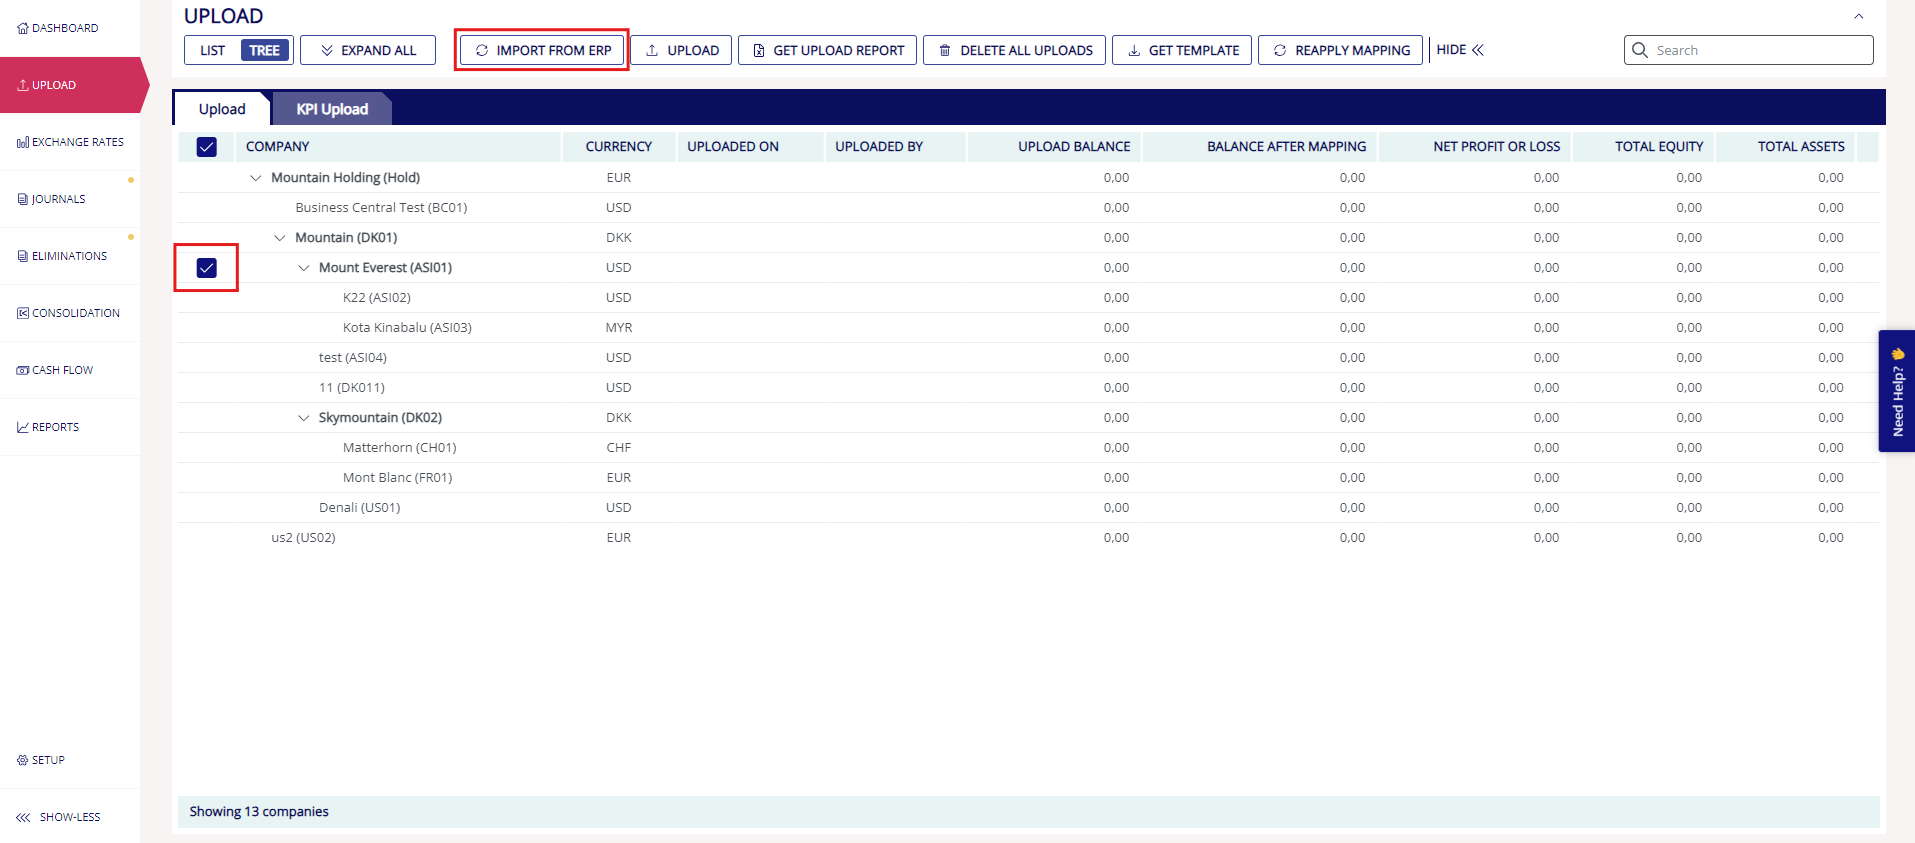Open Reports in the sidebar
This screenshot has height=843, width=1915.
(48, 427)
